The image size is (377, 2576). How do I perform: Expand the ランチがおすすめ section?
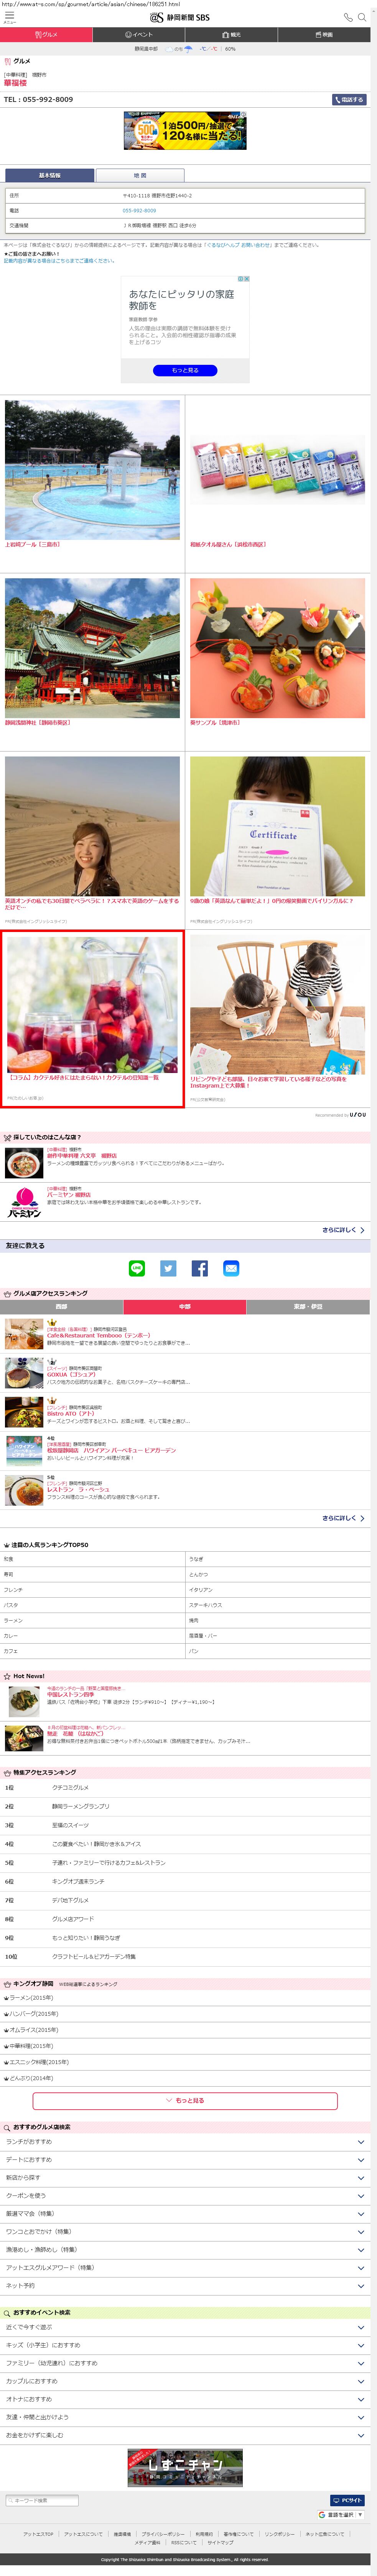188,2141
